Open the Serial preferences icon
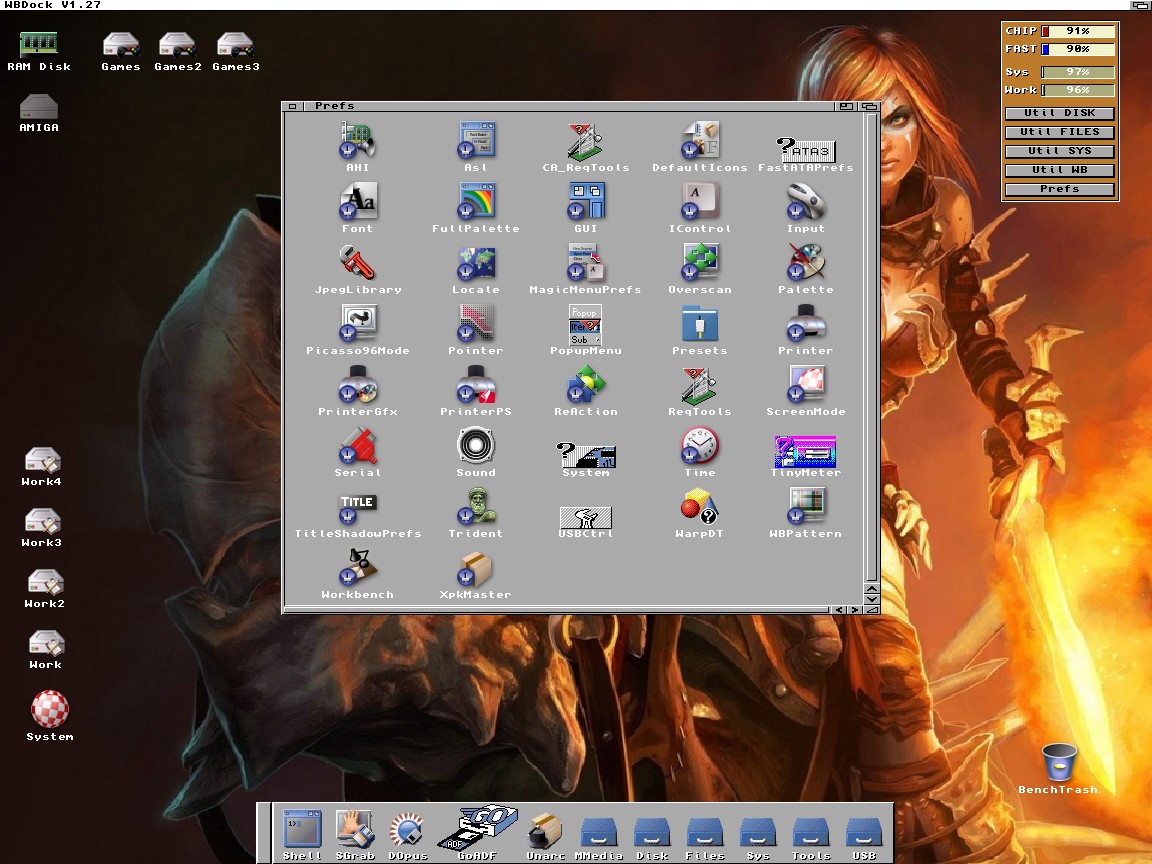1152x864 pixels. tap(358, 446)
